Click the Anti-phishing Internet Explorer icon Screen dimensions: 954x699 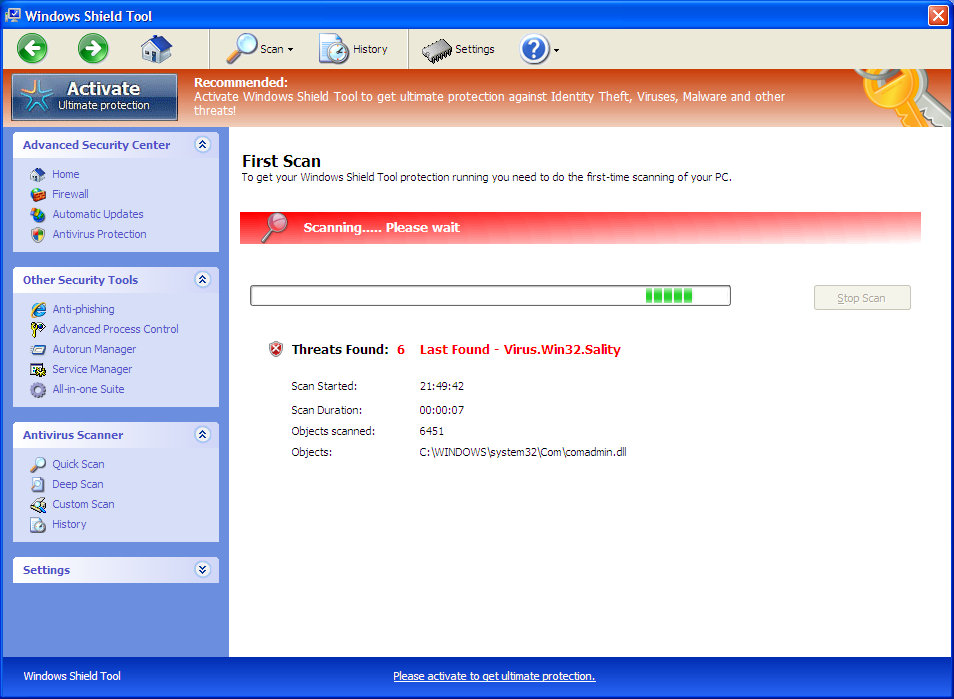pyautogui.click(x=38, y=310)
